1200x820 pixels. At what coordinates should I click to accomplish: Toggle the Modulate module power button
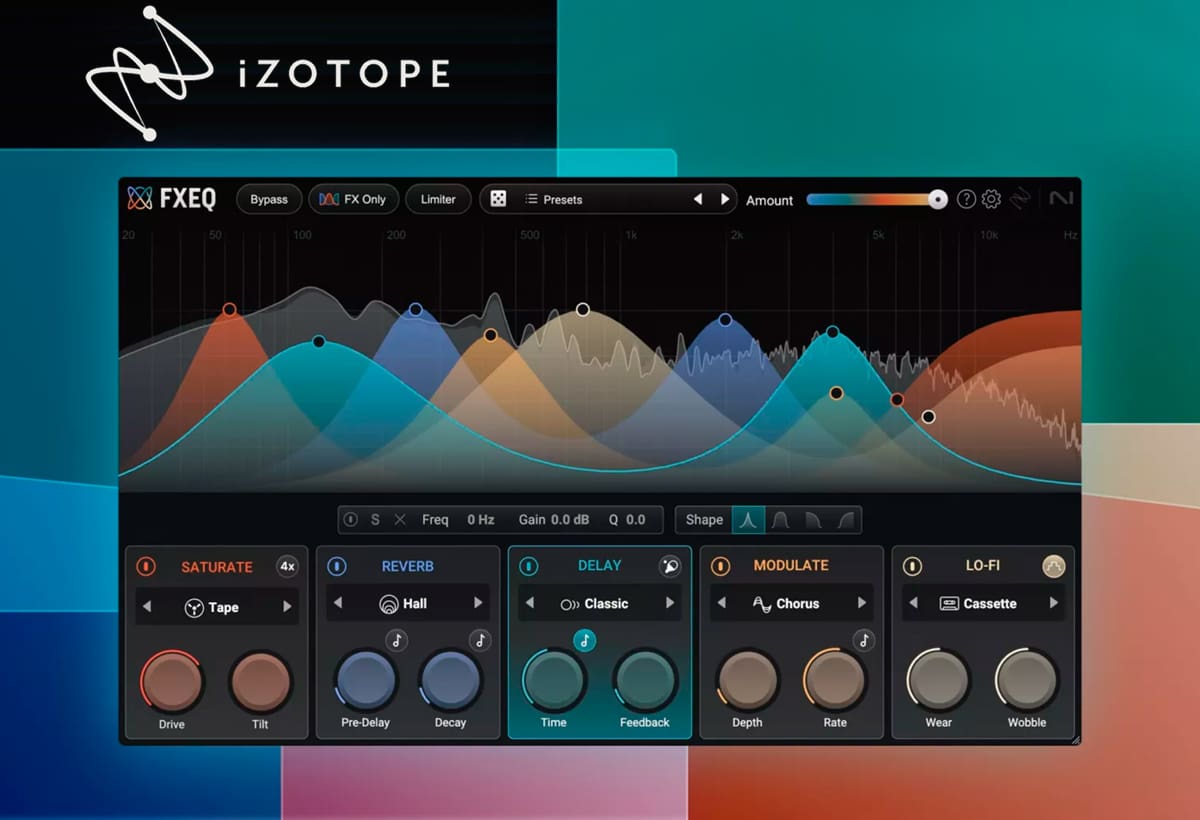(x=720, y=567)
